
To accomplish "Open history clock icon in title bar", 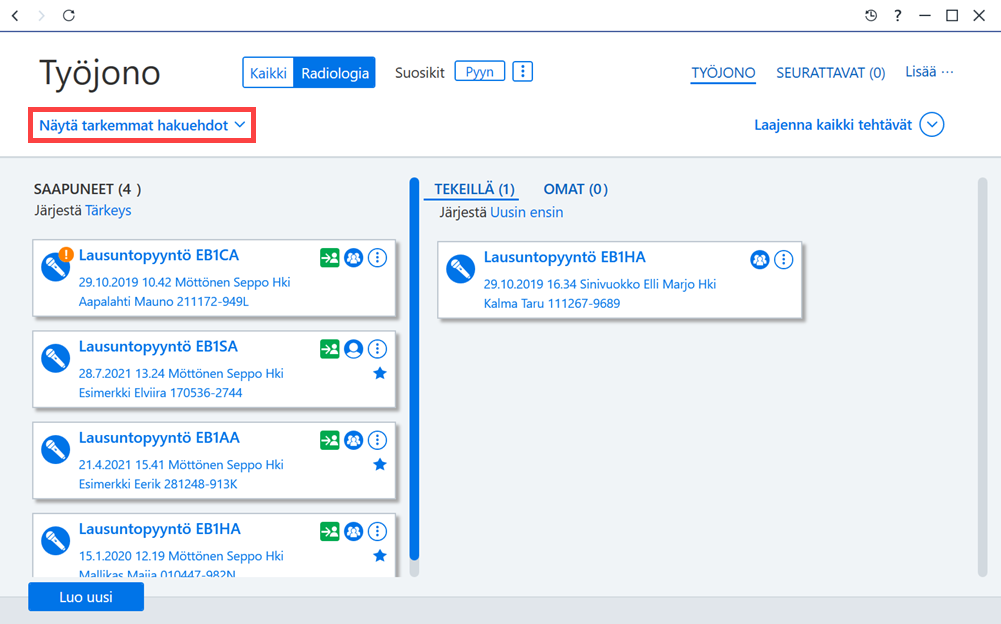I will (871, 15).
